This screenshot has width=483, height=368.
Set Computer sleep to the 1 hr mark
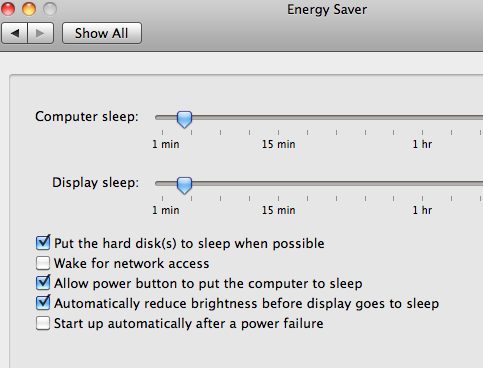[x=422, y=117]
